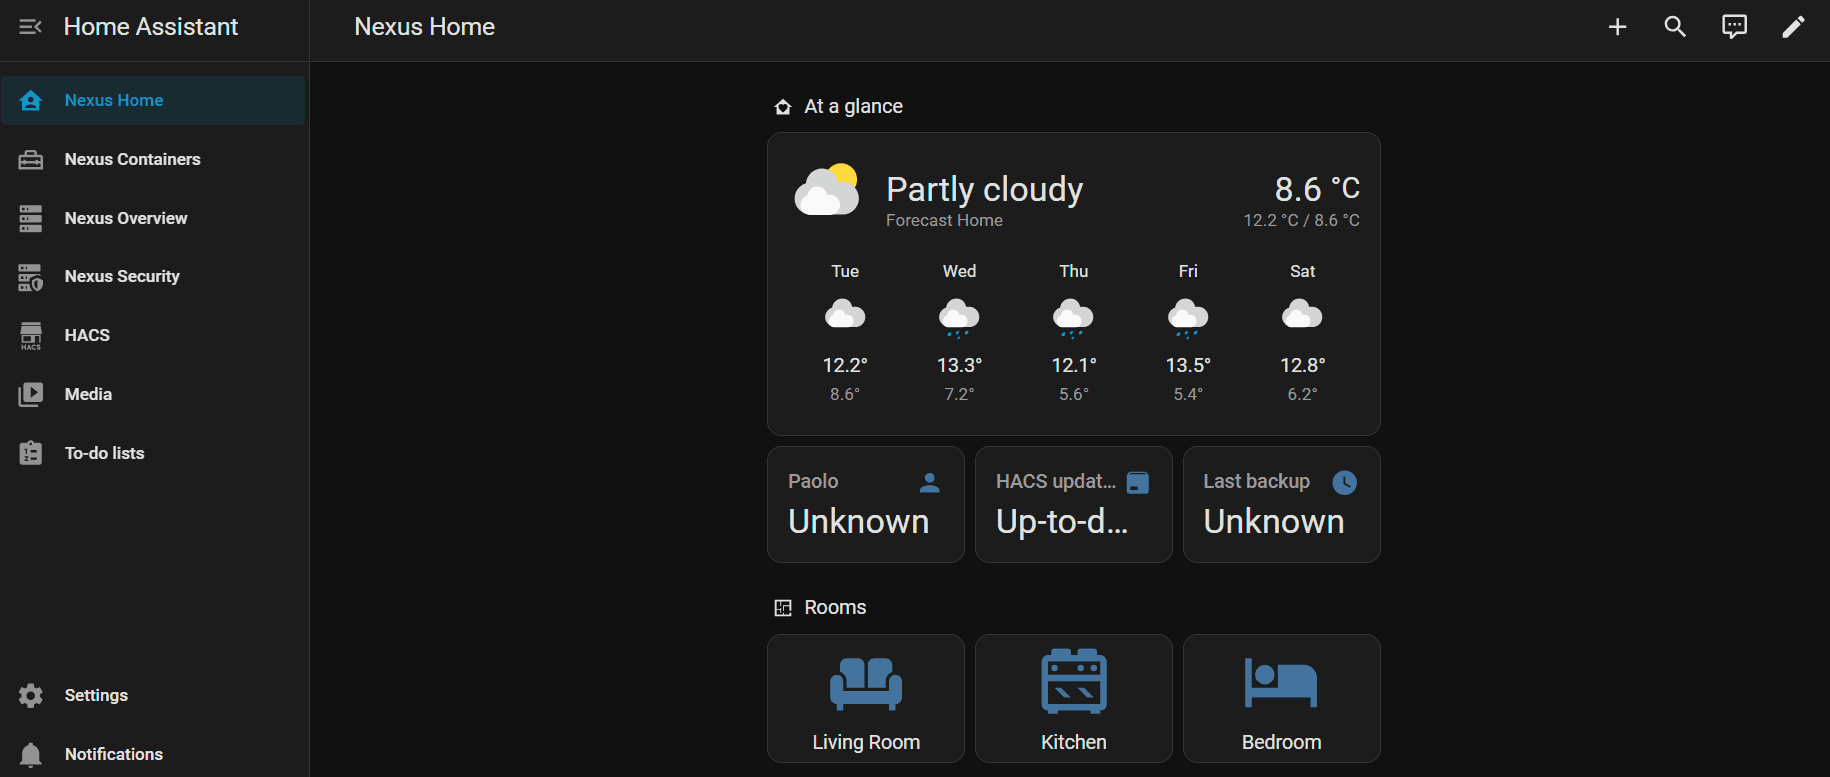Click Wednesday's rainy forecast icon
The image size is (1830, 777).
(959, 318)
